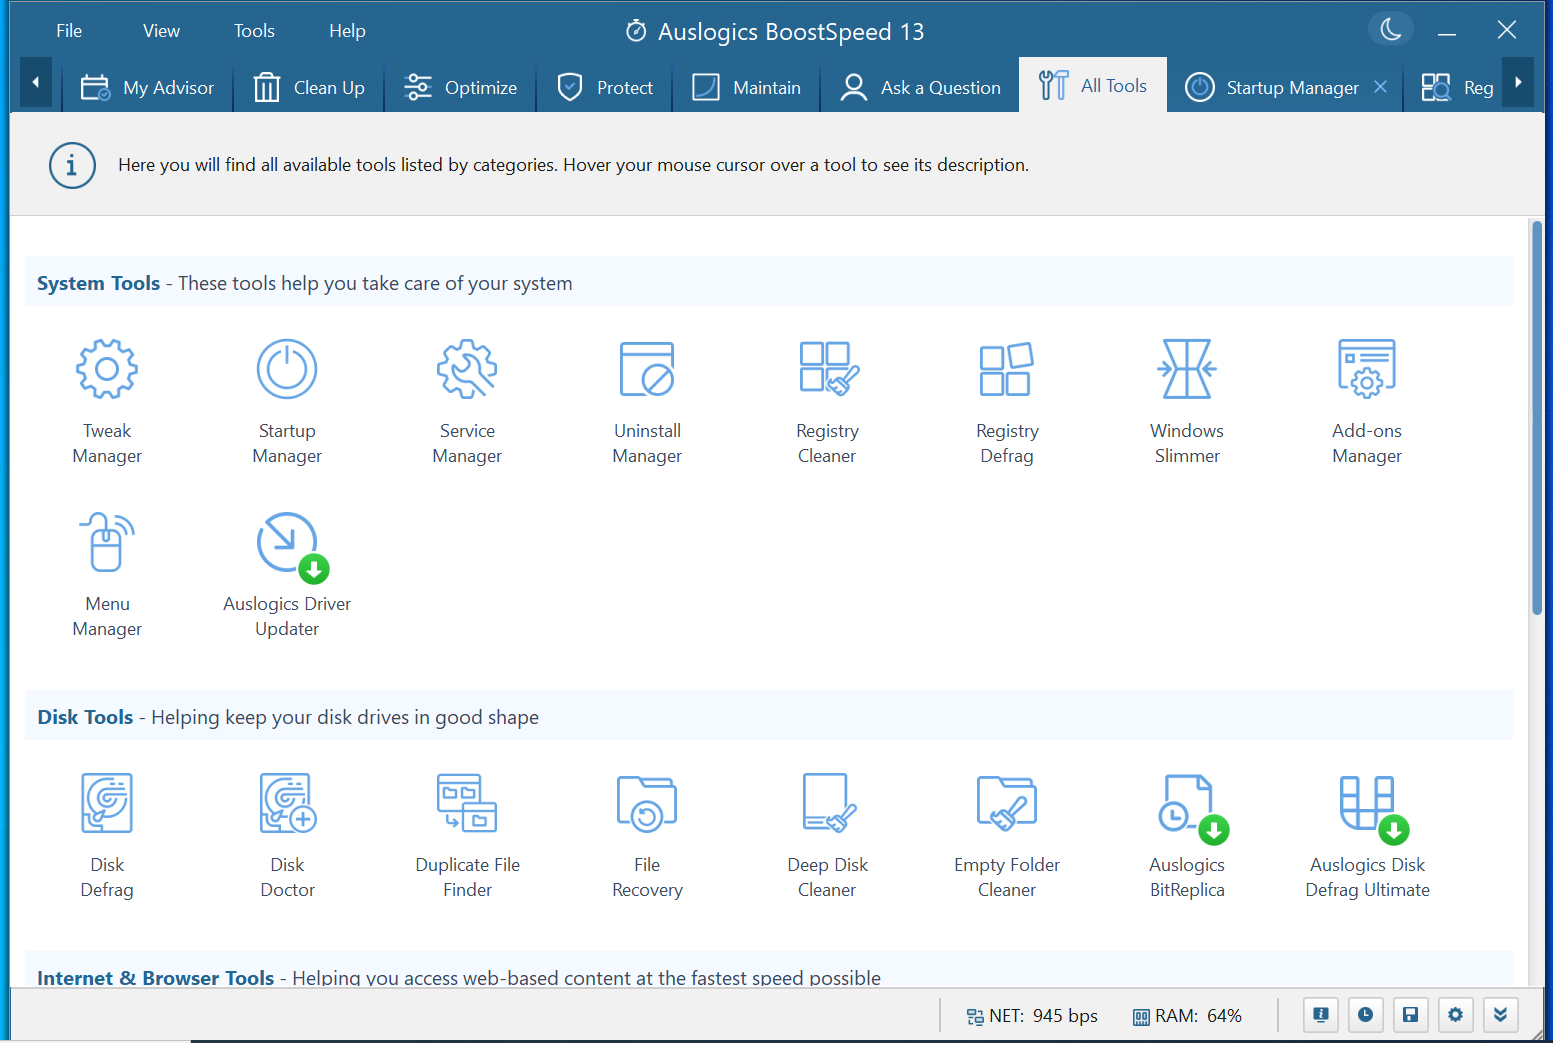Open the Tools menu
The width and height of the screenshot is (1553, 1043).
(x=254, y=31)
